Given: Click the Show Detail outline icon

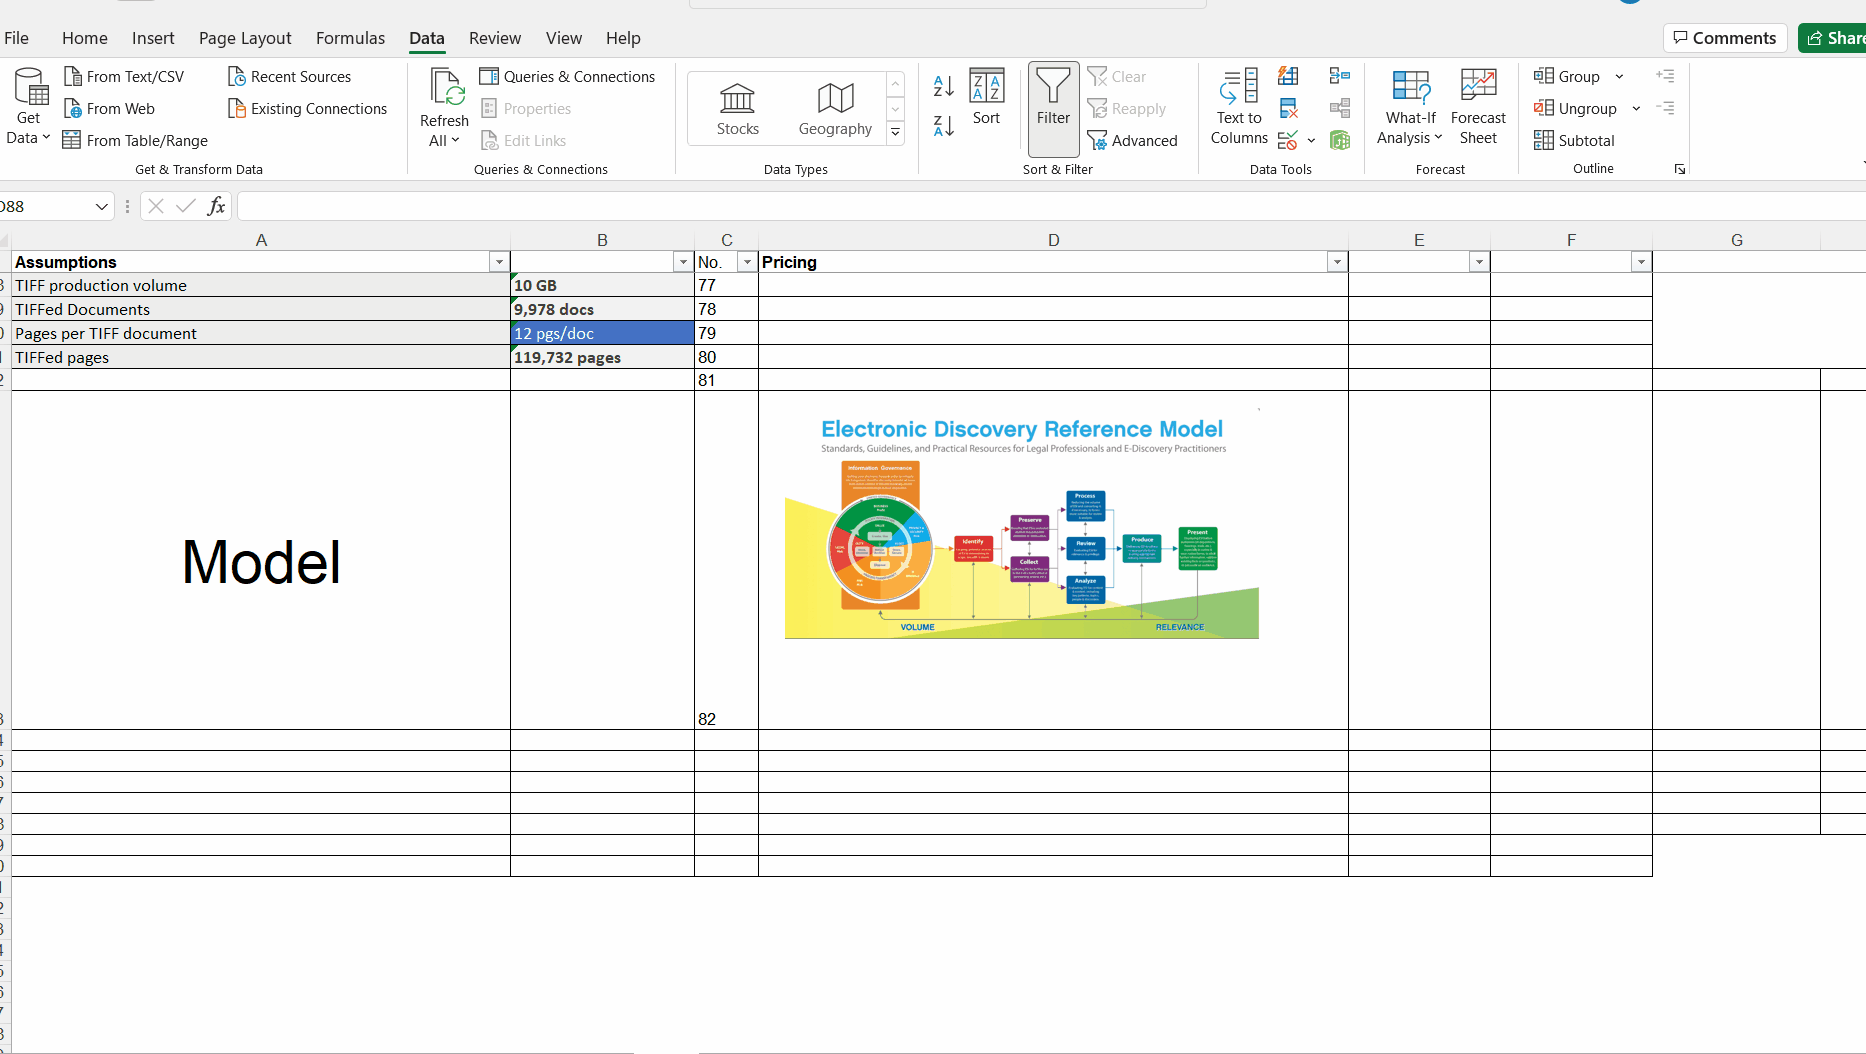Looking at the screenshot, I should [x=1665, y=76].
